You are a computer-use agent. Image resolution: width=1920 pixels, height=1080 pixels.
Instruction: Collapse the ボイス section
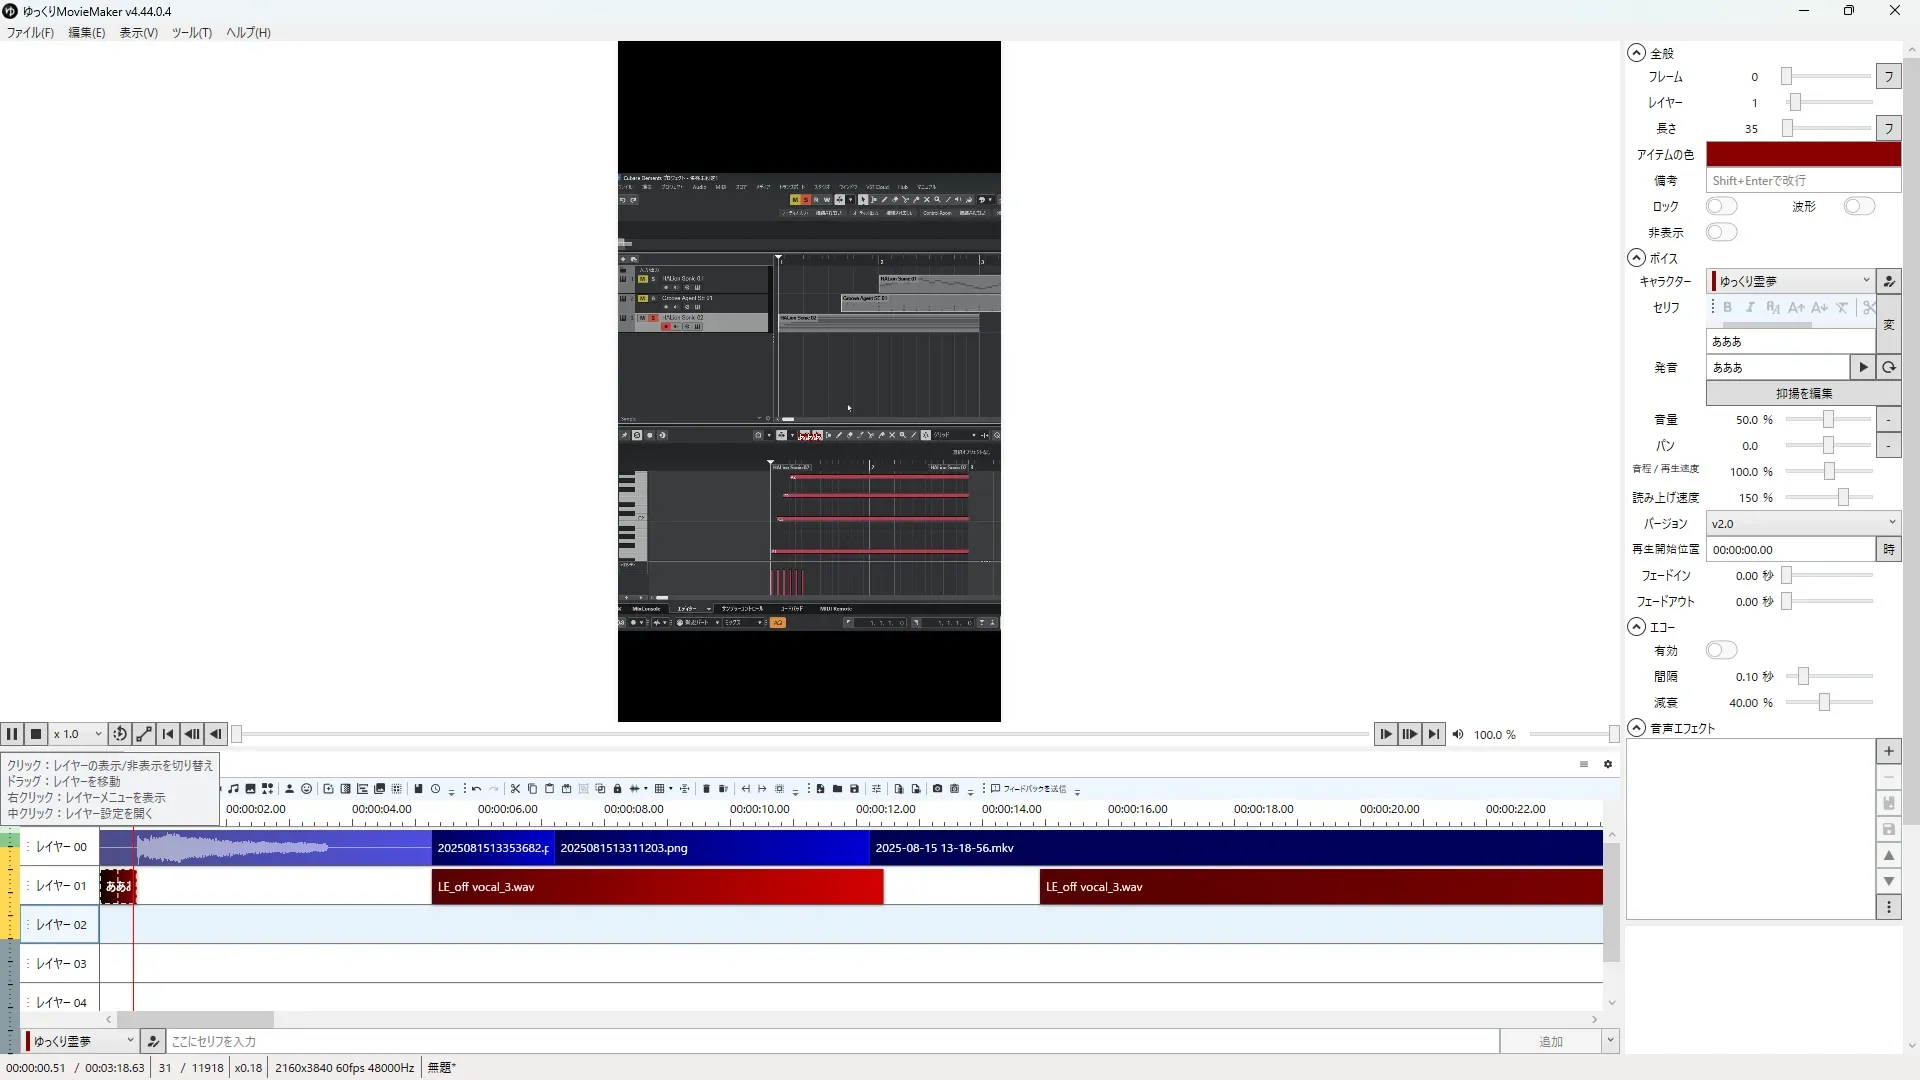pyautogui.click(x=1637, y=258)
